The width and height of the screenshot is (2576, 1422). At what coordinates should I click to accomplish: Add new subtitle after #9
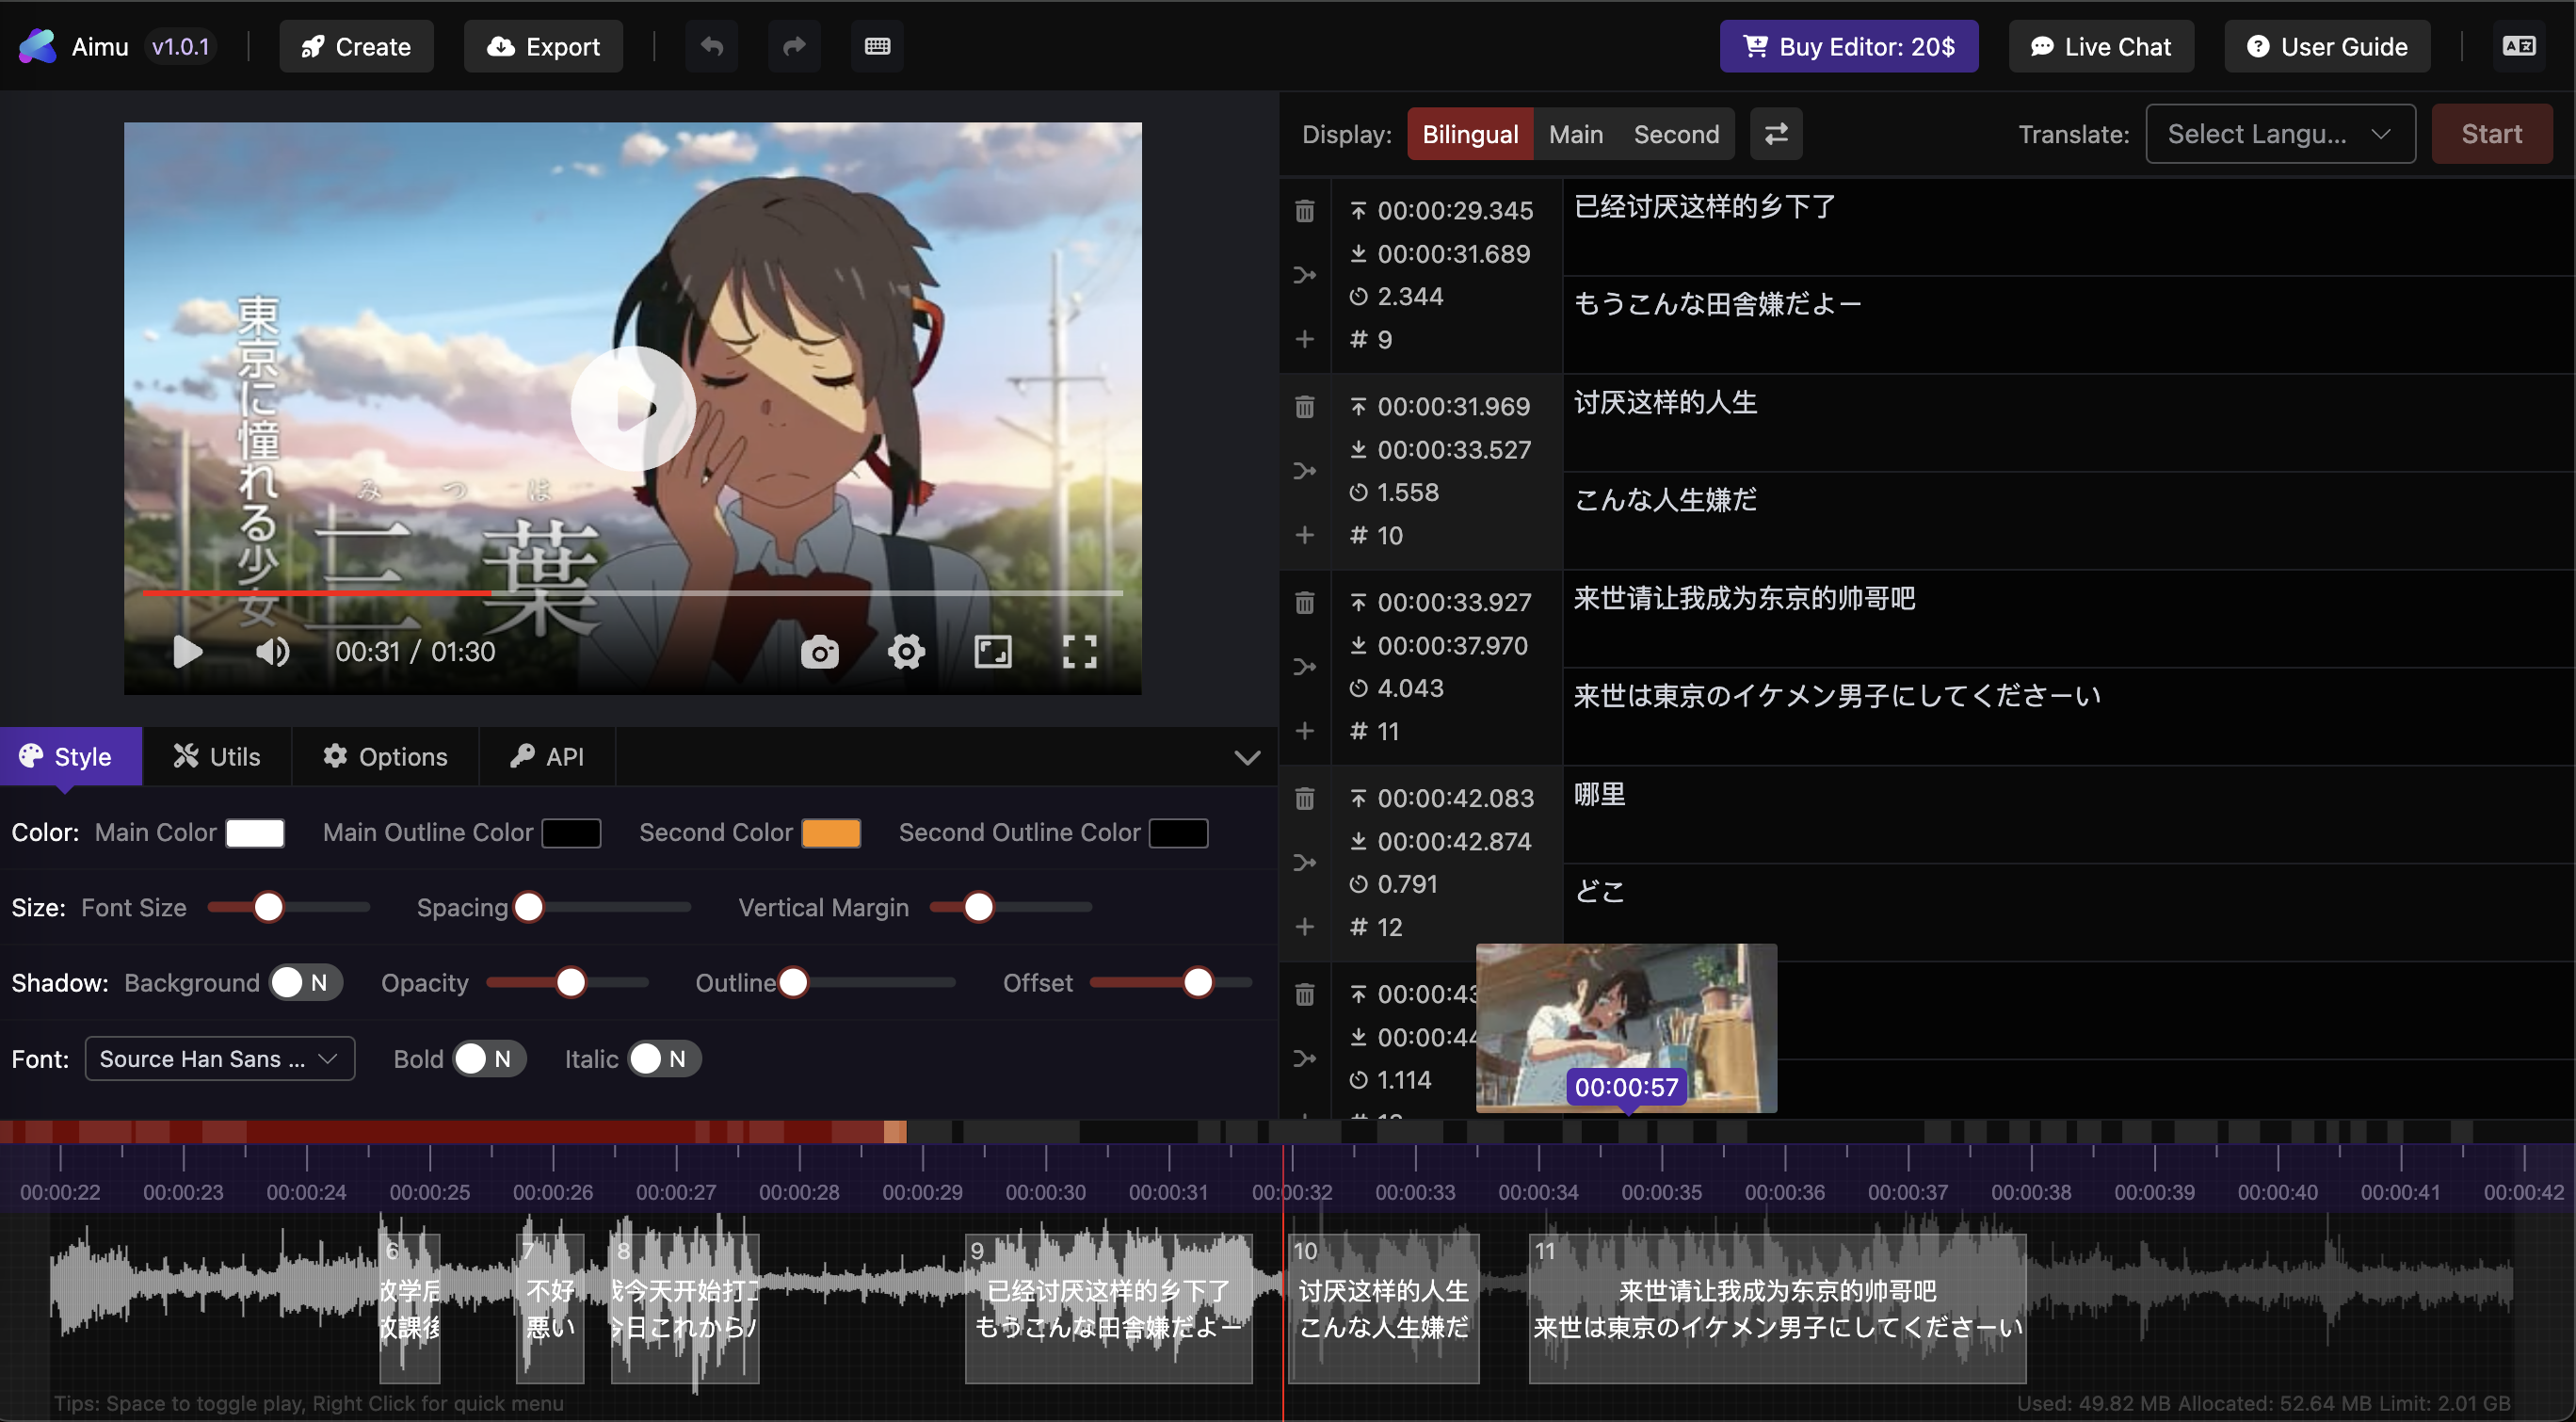1305,339
